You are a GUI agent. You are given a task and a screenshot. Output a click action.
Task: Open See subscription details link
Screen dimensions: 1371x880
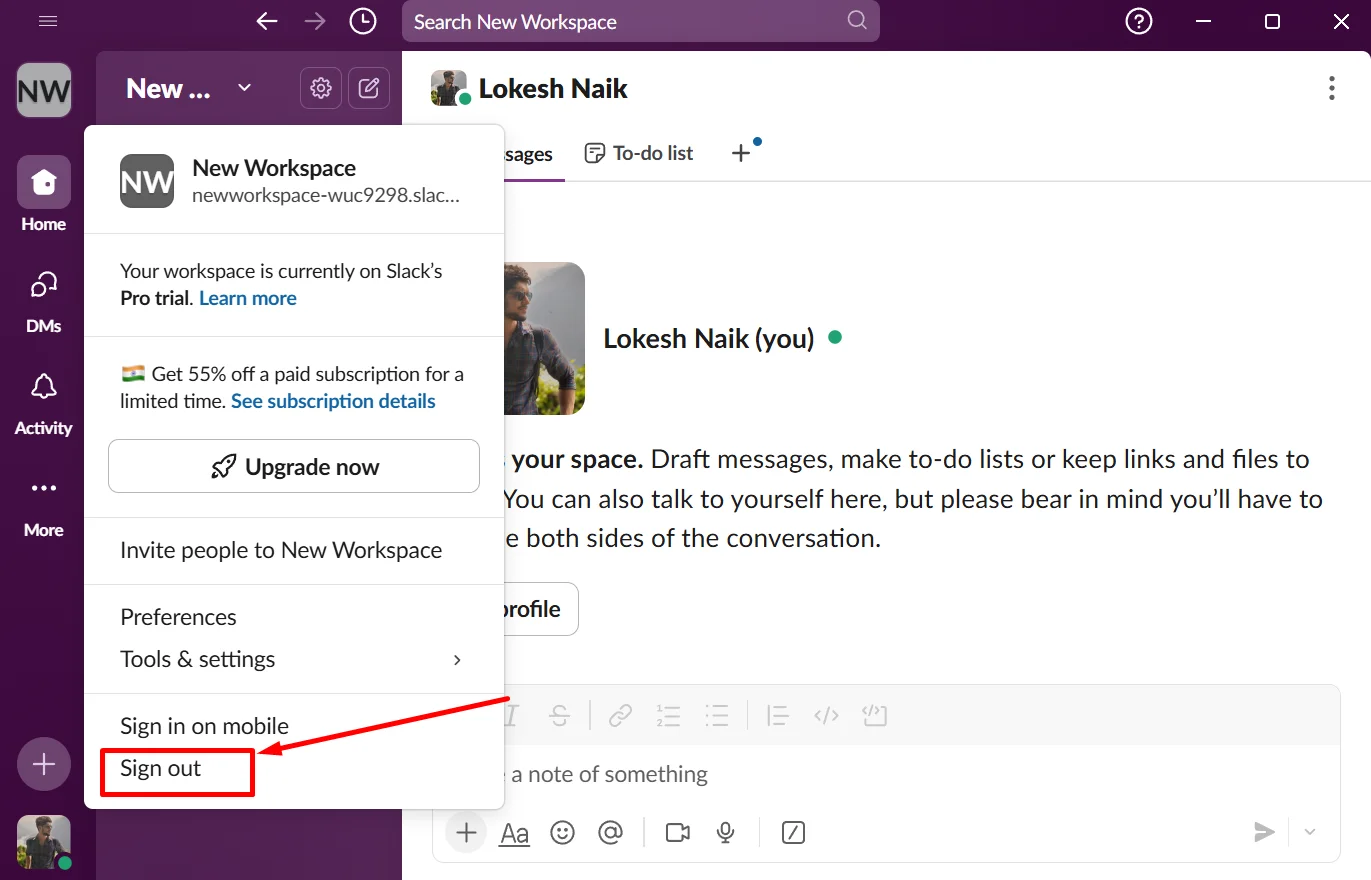click(333, 401)
